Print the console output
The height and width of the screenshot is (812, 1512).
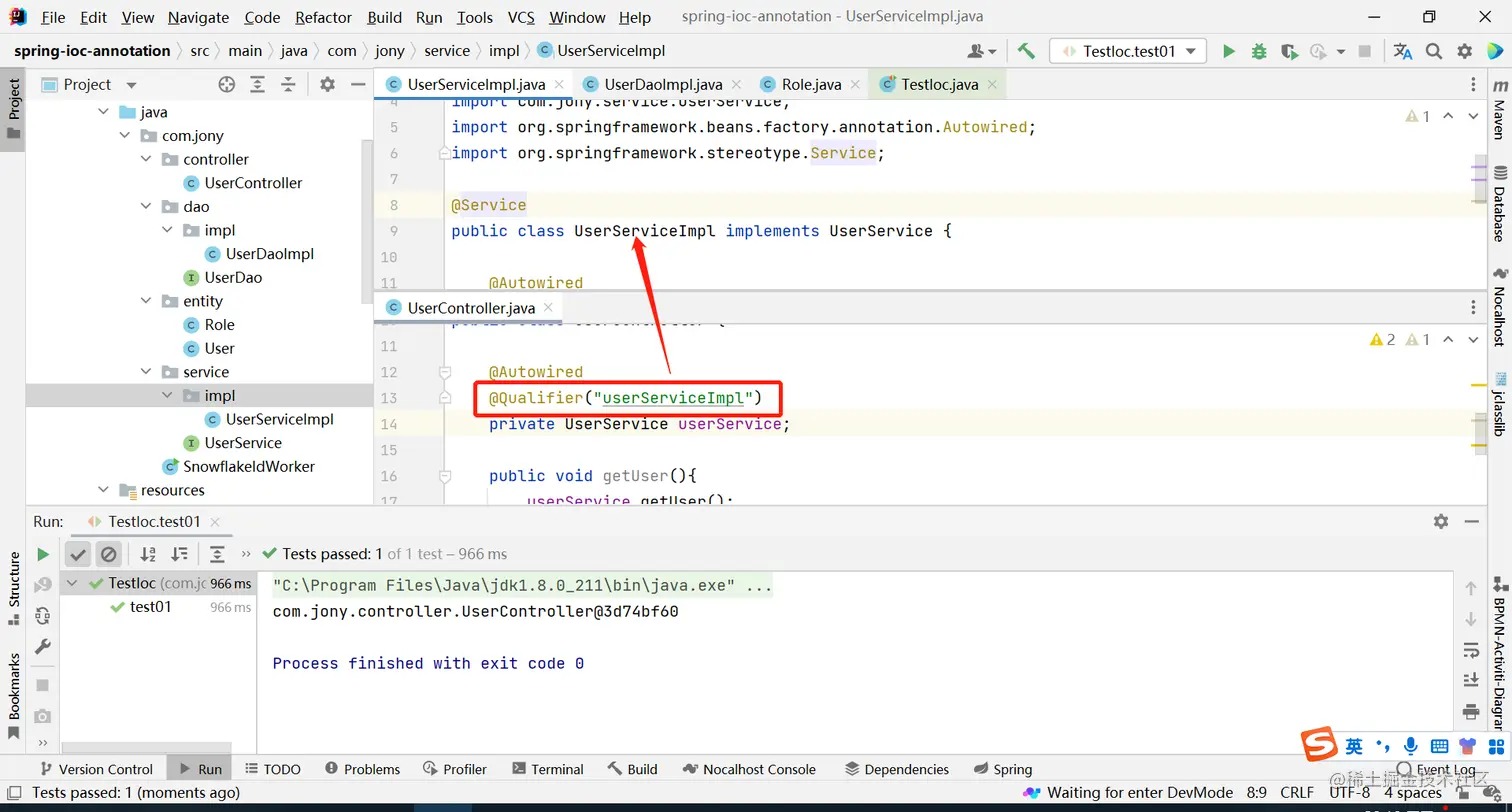click(x=1471, y=712)
